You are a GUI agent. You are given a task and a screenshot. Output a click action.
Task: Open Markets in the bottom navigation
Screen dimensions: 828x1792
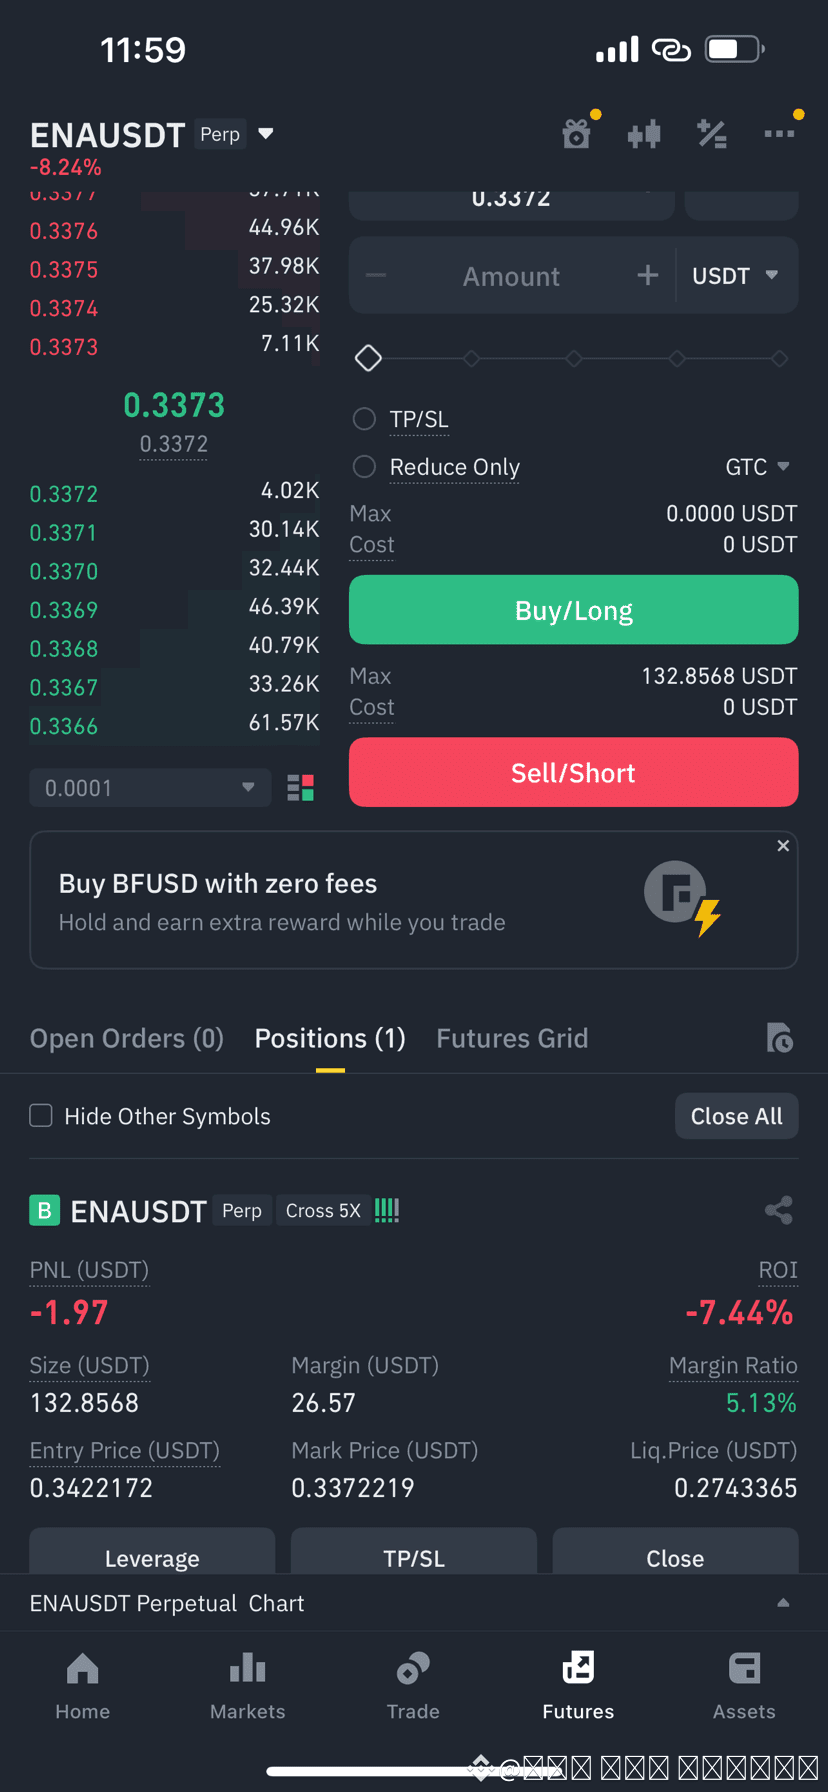point(248,1686)
